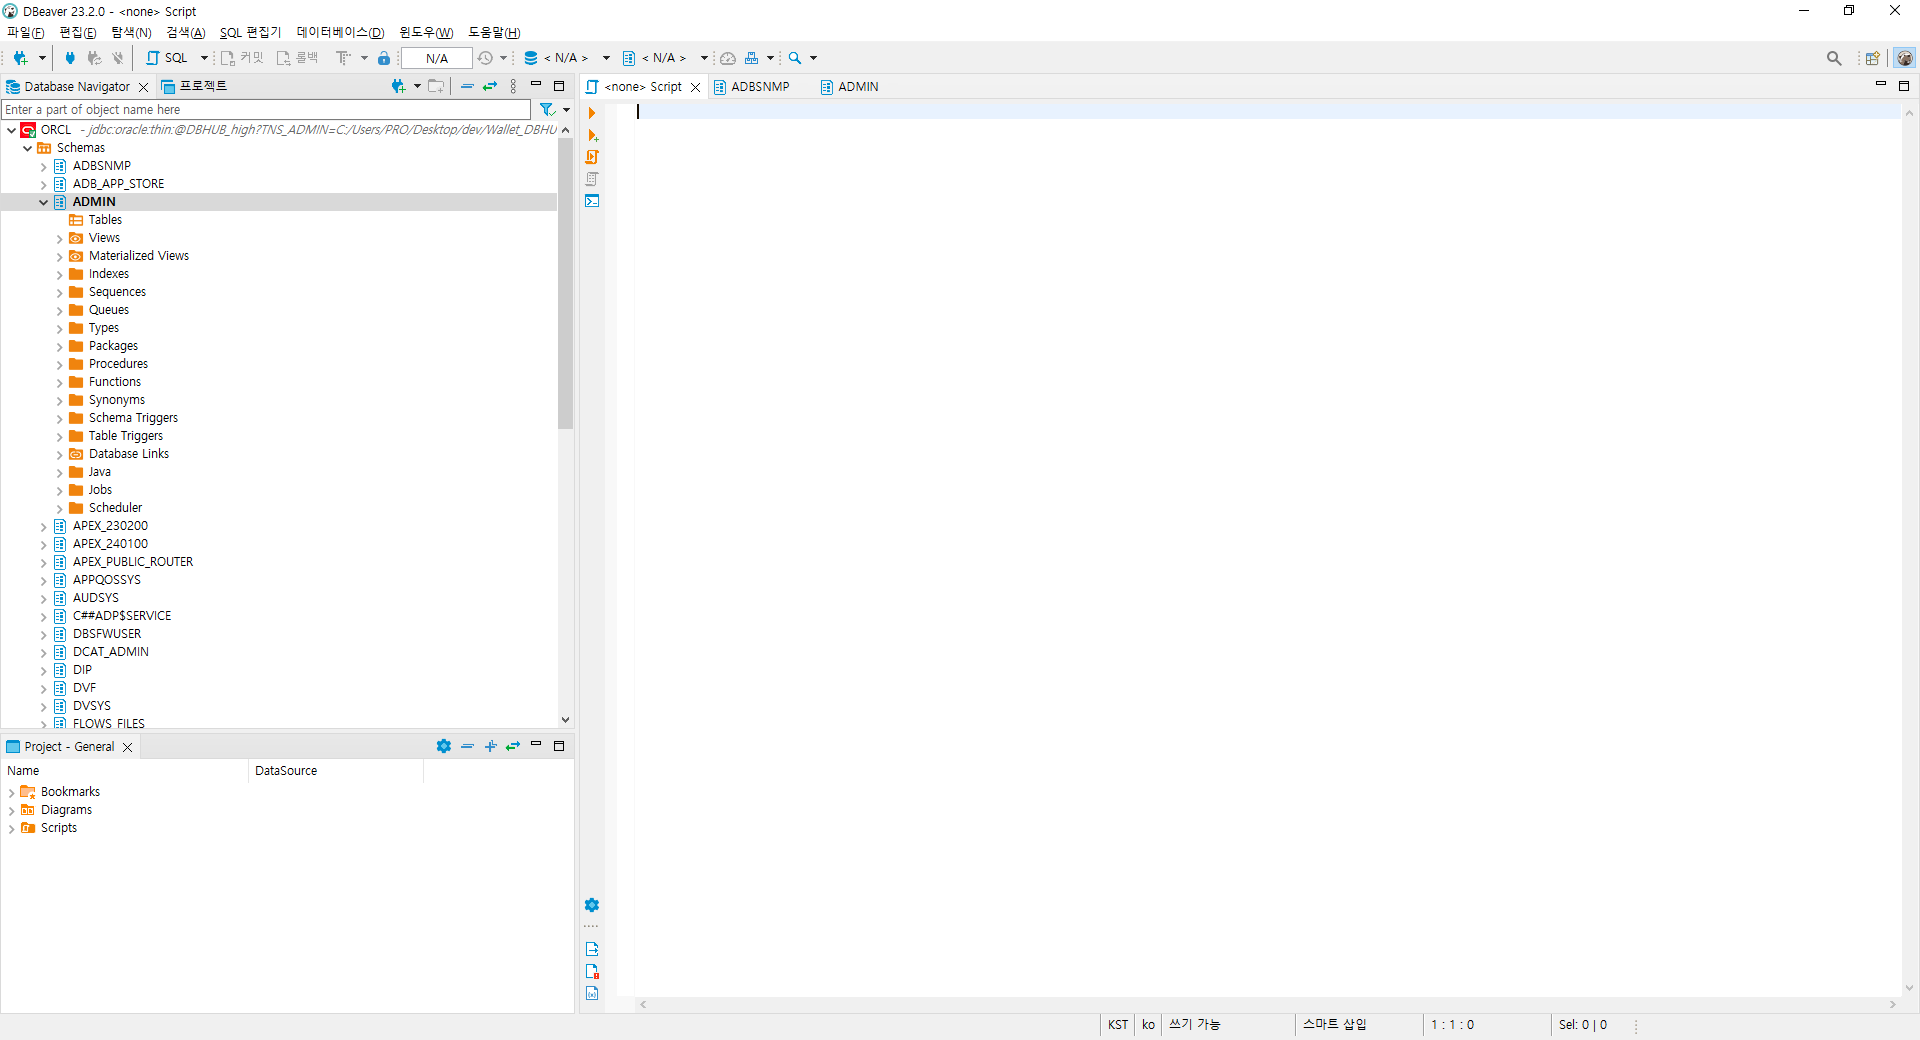
Task: Collapse all nodes in Database Navigator
Action: 467,86
